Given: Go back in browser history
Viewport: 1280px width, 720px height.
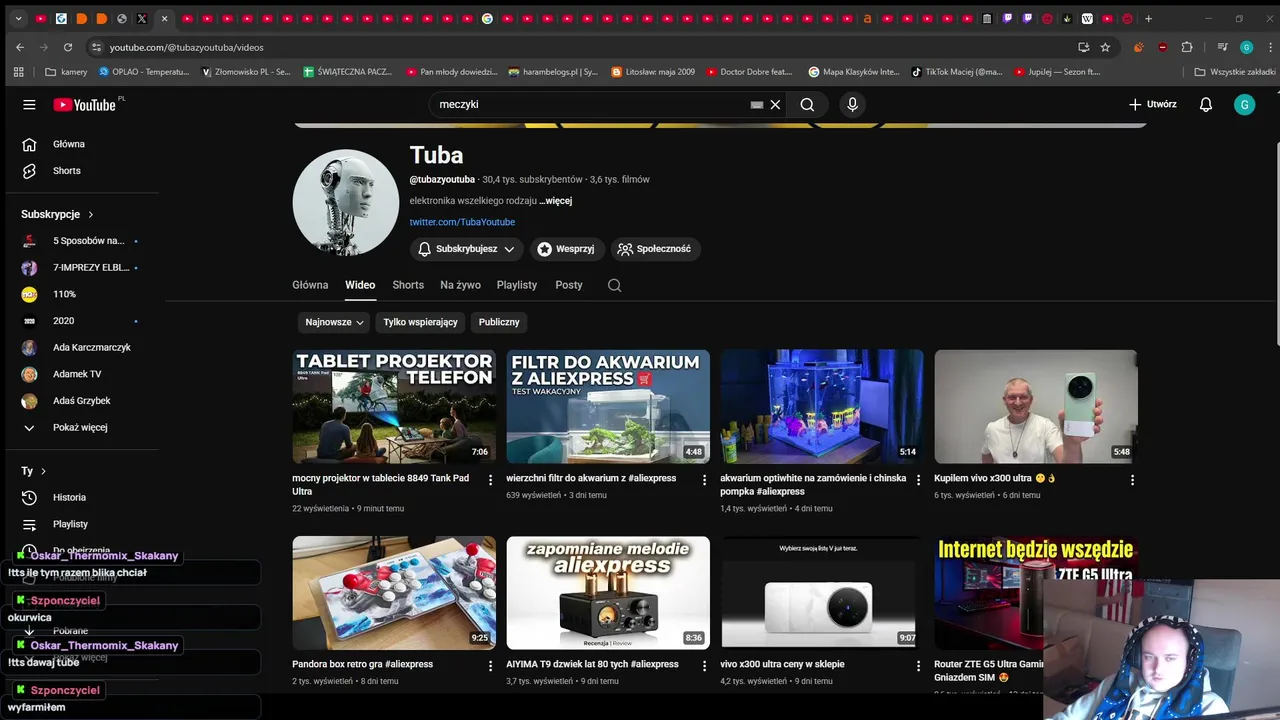Looking at the screenshot, I should pos(20,47).
